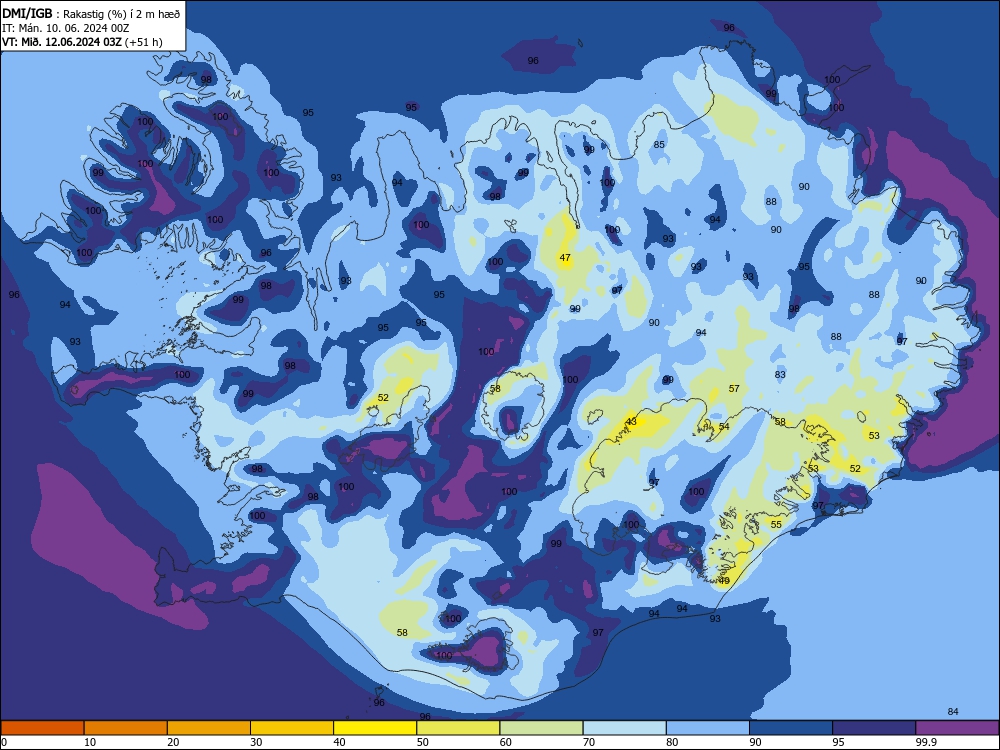This screenshot has height=750, width=1000.
Task: Click the humidity value '49' near the southeast coast
Action: (724, 580)
